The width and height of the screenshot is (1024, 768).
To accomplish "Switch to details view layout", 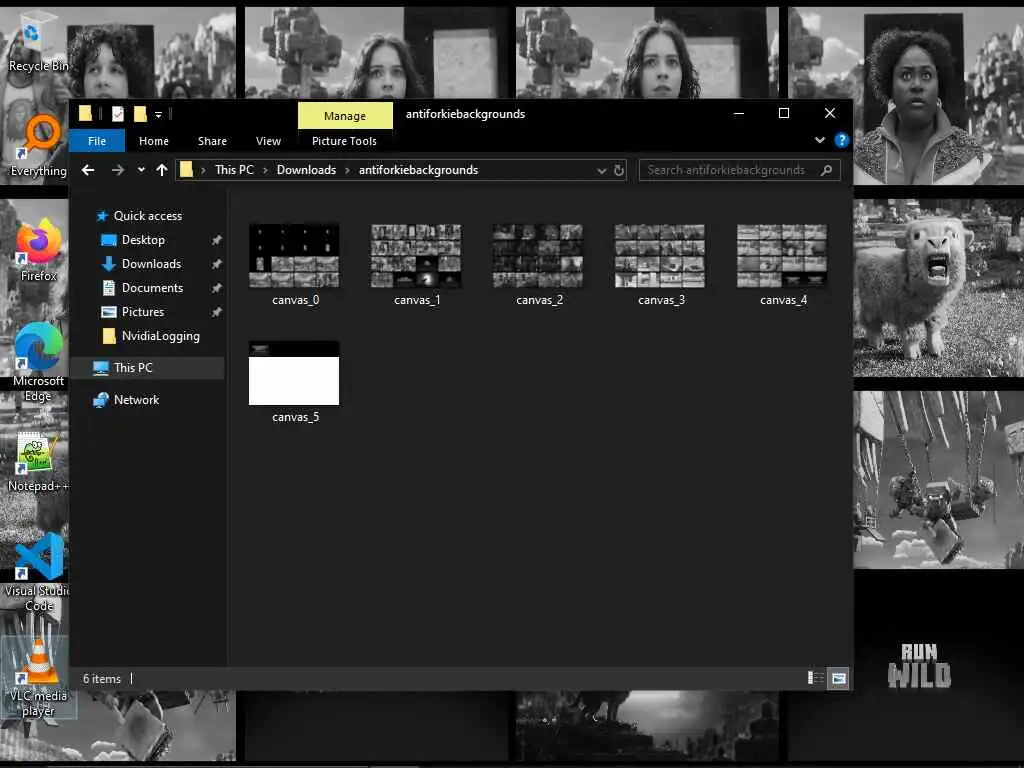I will 816,679.
